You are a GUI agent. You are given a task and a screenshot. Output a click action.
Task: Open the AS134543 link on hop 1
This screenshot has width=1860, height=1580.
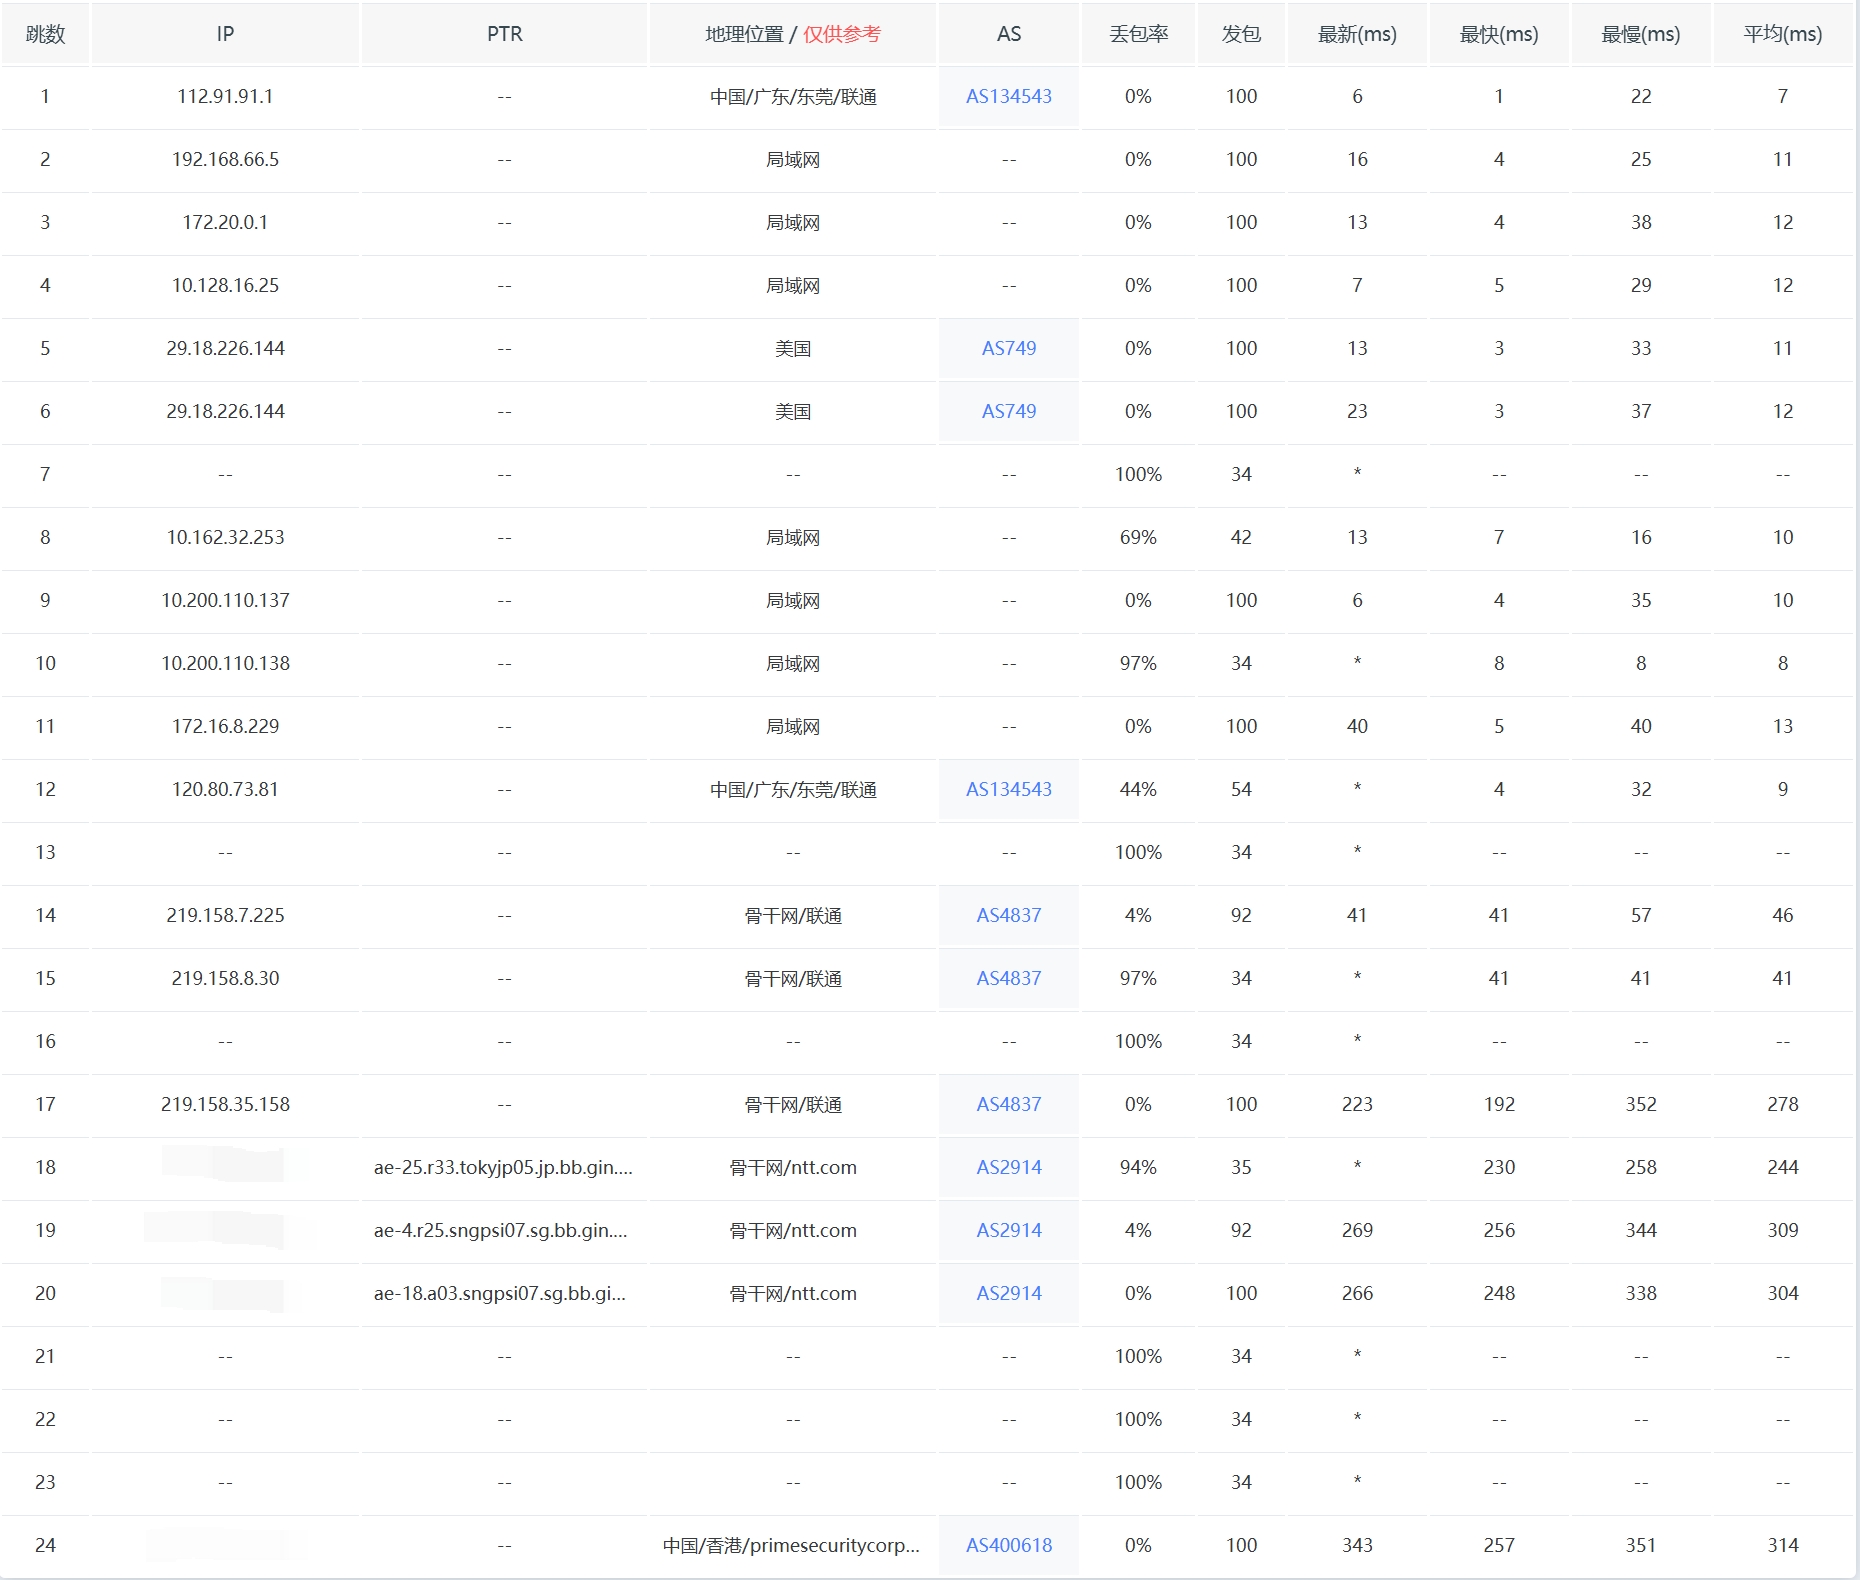pyautogui.click(x=1008, y=96)
